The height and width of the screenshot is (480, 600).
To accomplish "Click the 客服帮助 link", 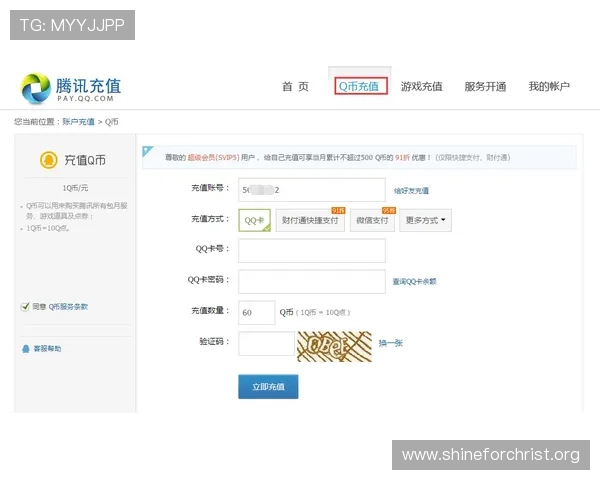I will point(47,349).
